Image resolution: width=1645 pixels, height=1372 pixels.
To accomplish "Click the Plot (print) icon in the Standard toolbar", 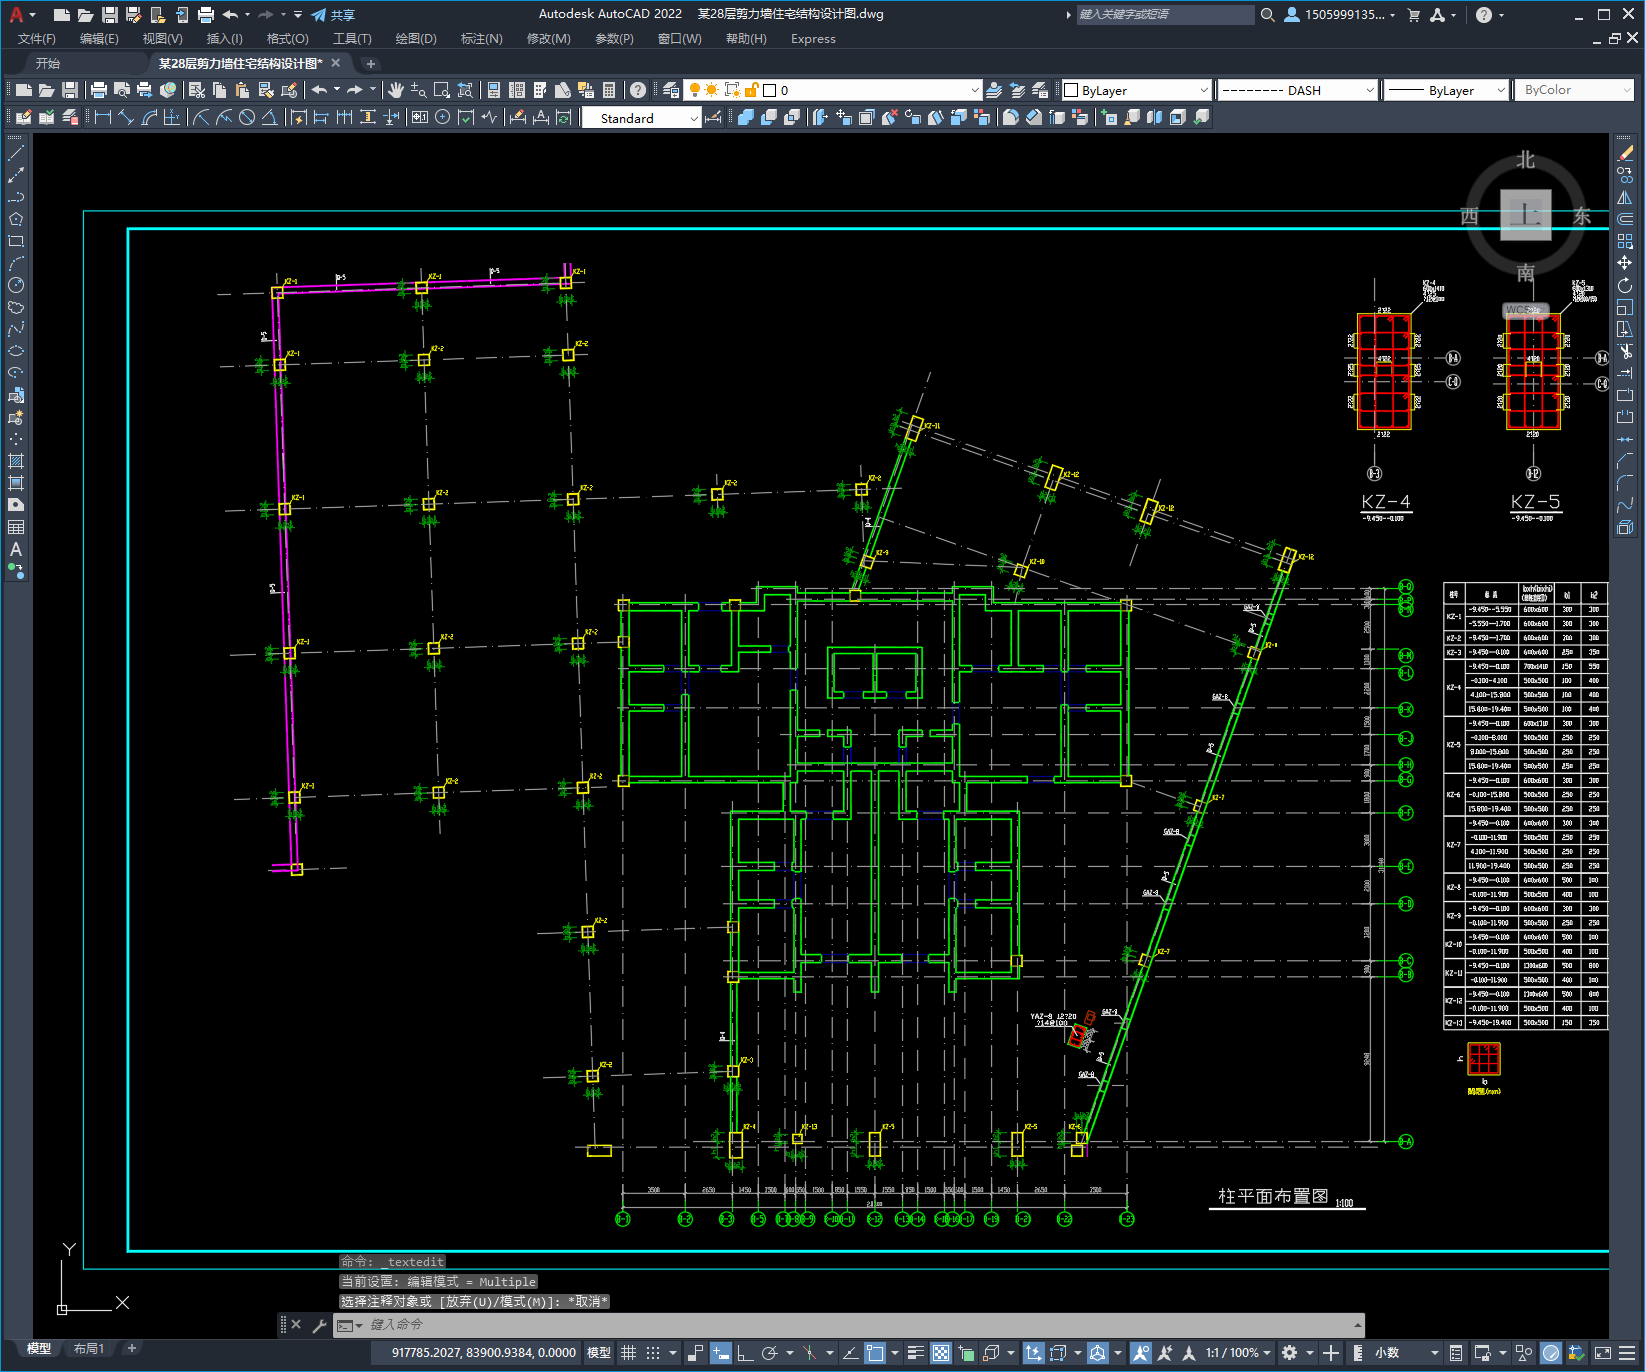I will [x=99, y=90].
